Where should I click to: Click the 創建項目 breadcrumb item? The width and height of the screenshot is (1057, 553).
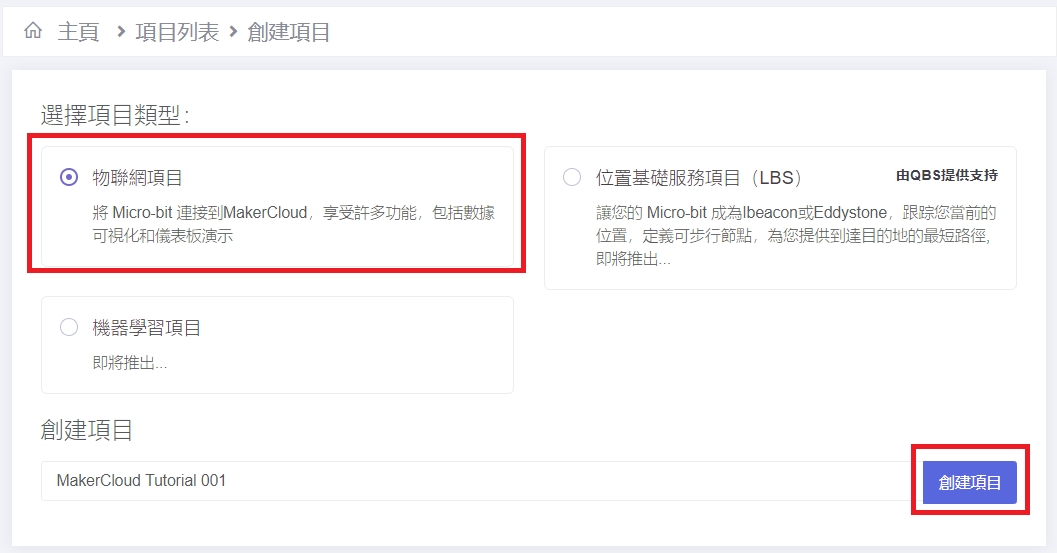tap(289, 32)
